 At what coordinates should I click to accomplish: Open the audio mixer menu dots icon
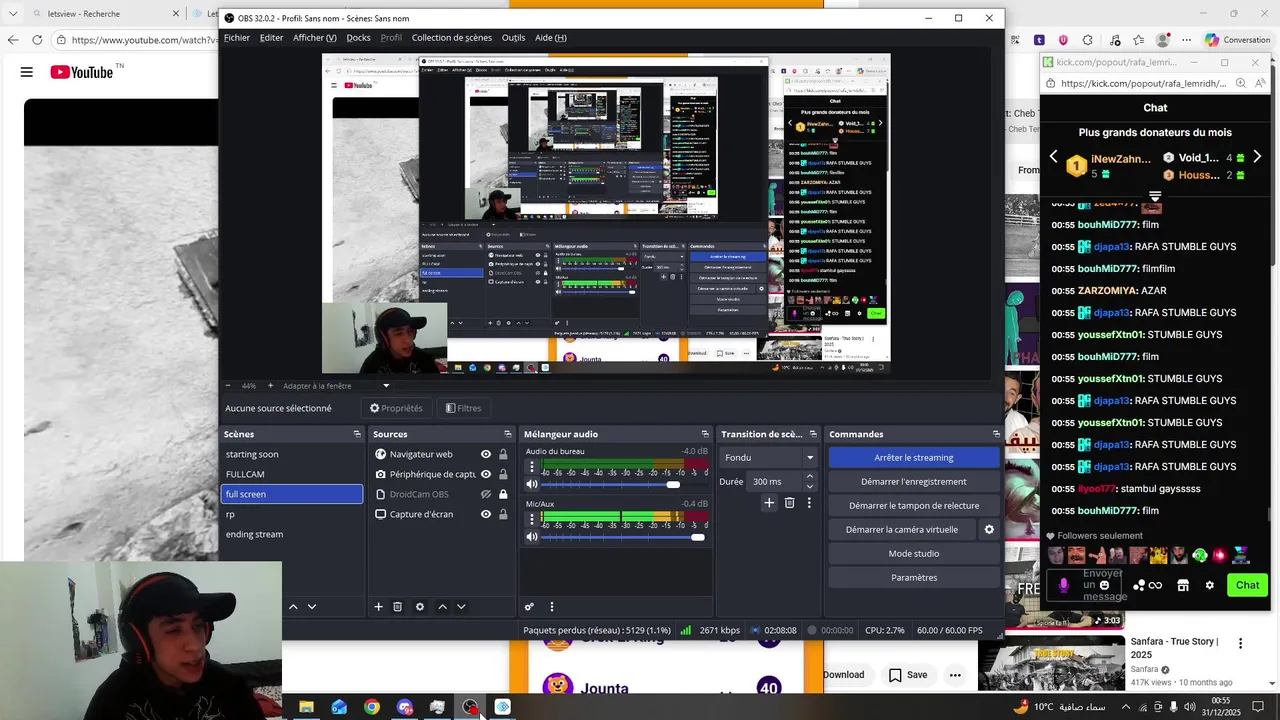tap(551, 607)
